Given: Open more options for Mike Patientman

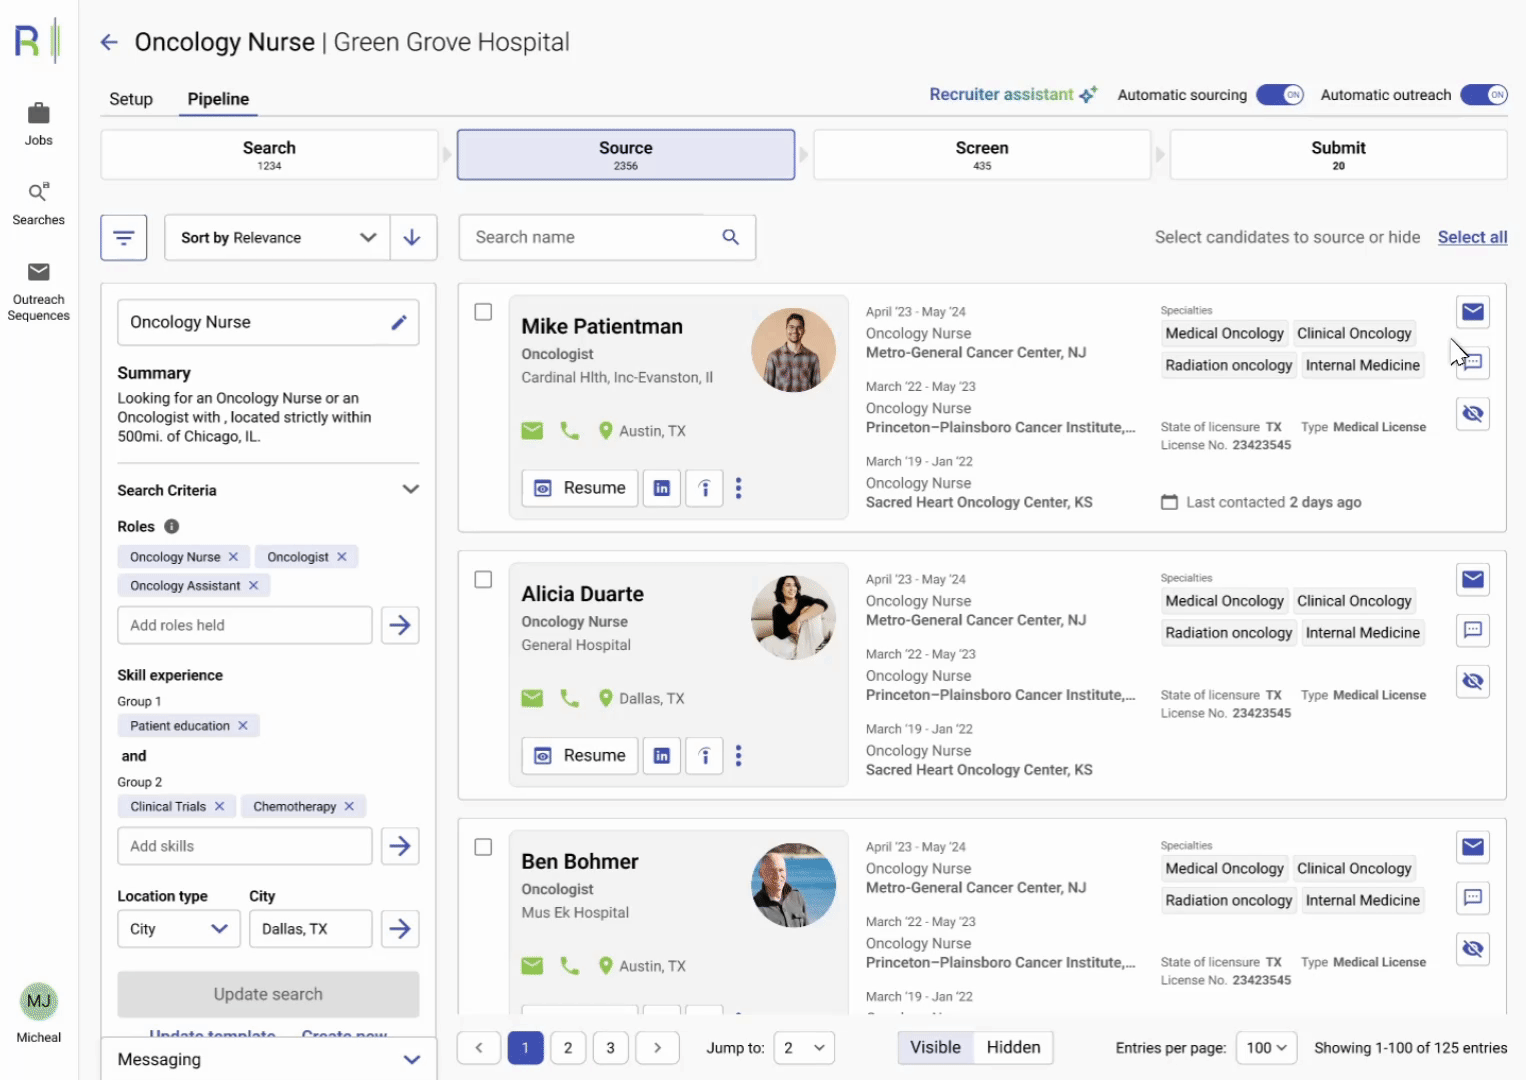Looking at the screenshot, I should (x=739, y=488).
